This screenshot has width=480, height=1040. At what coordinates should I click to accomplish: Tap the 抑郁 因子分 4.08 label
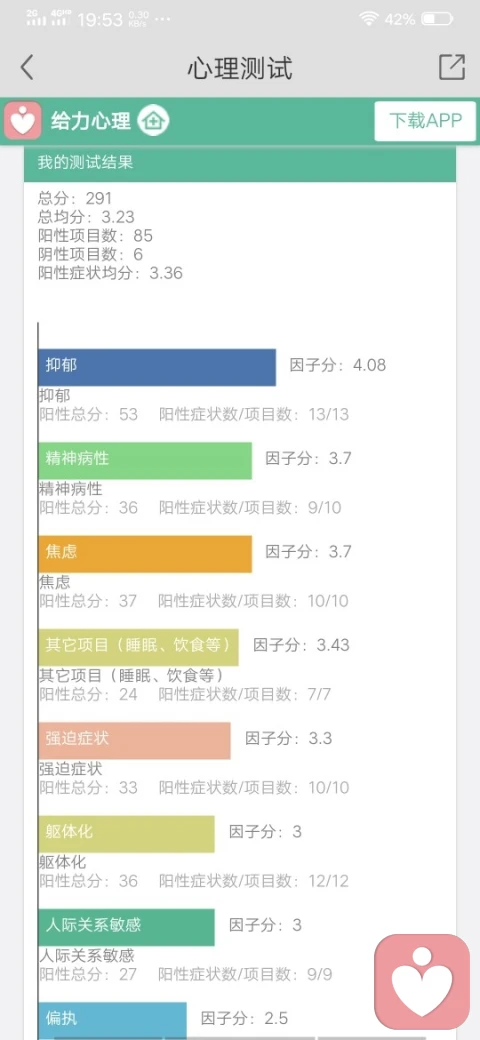click(337, 365)
